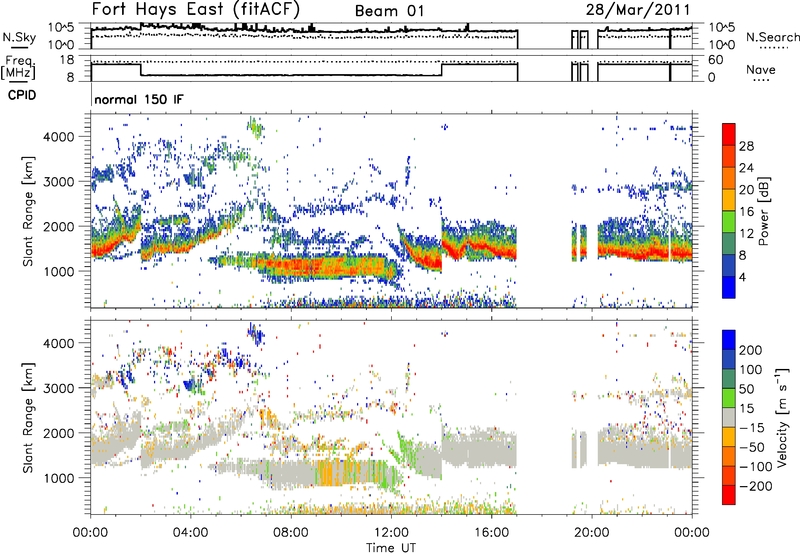
Task: Click velocity scale value '200'
Action: [x=751, y=350]
